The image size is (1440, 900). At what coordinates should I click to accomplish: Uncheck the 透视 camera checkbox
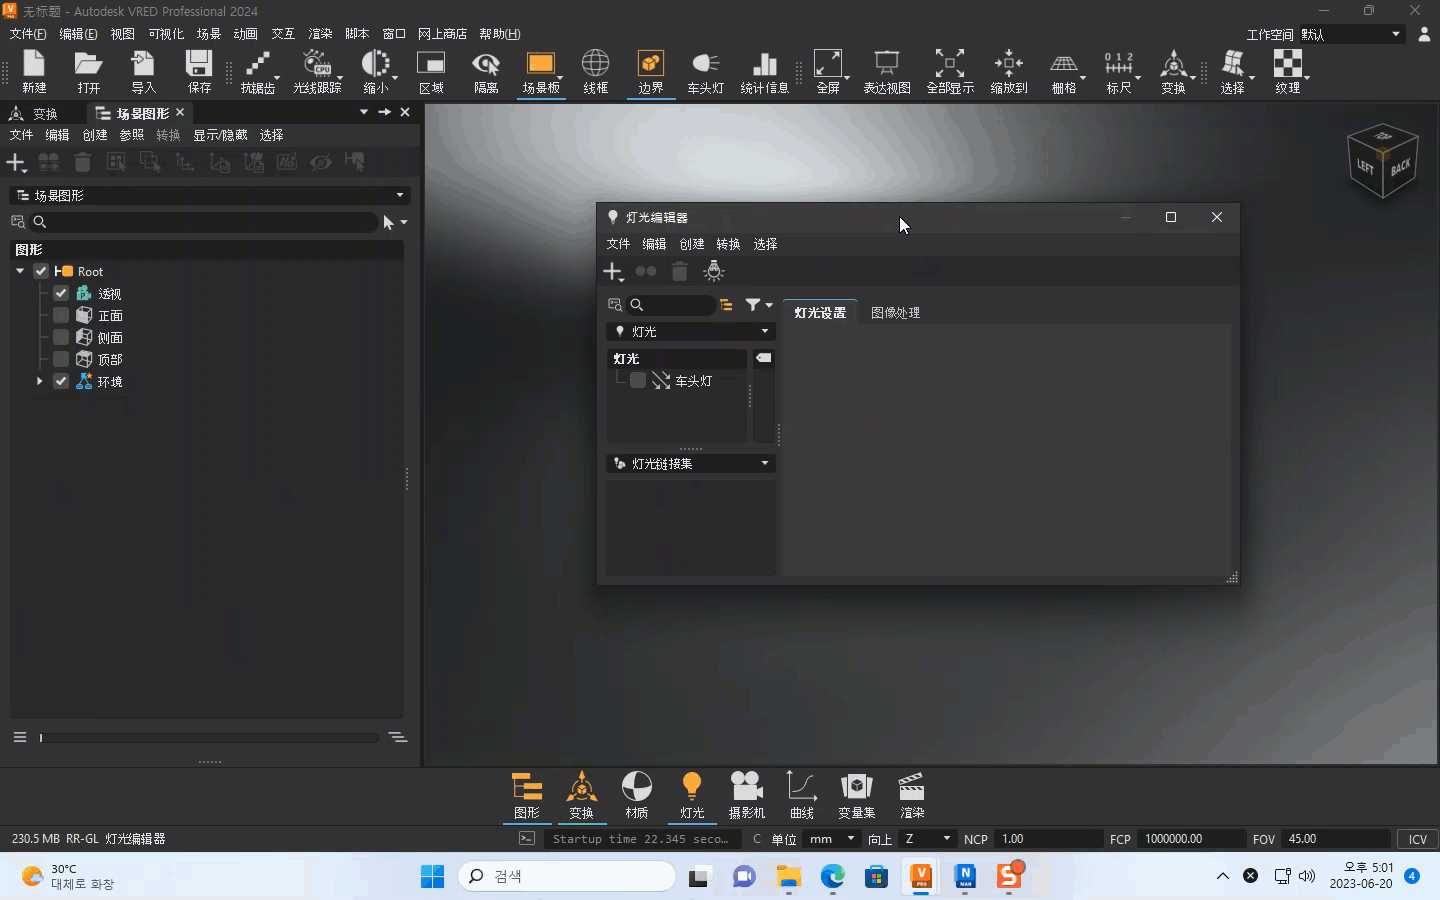tap(61, 293)
